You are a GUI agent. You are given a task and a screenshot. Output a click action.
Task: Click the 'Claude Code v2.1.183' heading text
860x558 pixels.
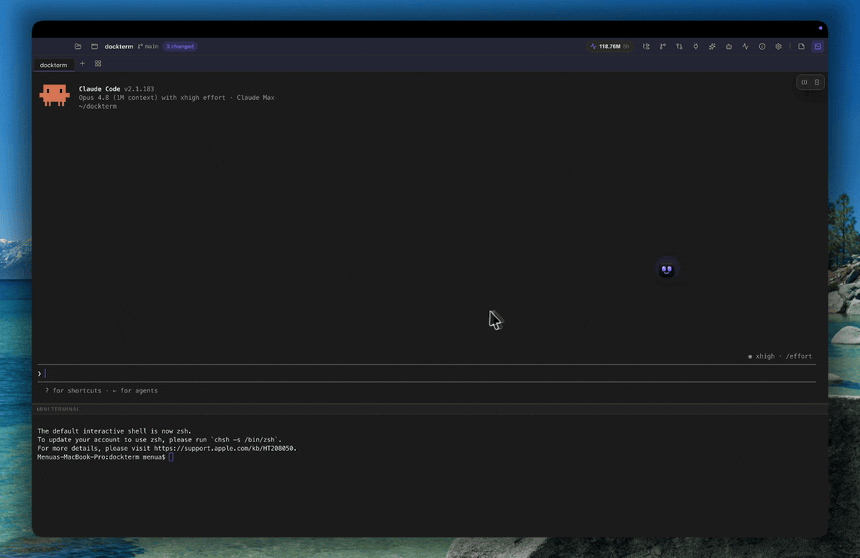[x=116, y=89]
